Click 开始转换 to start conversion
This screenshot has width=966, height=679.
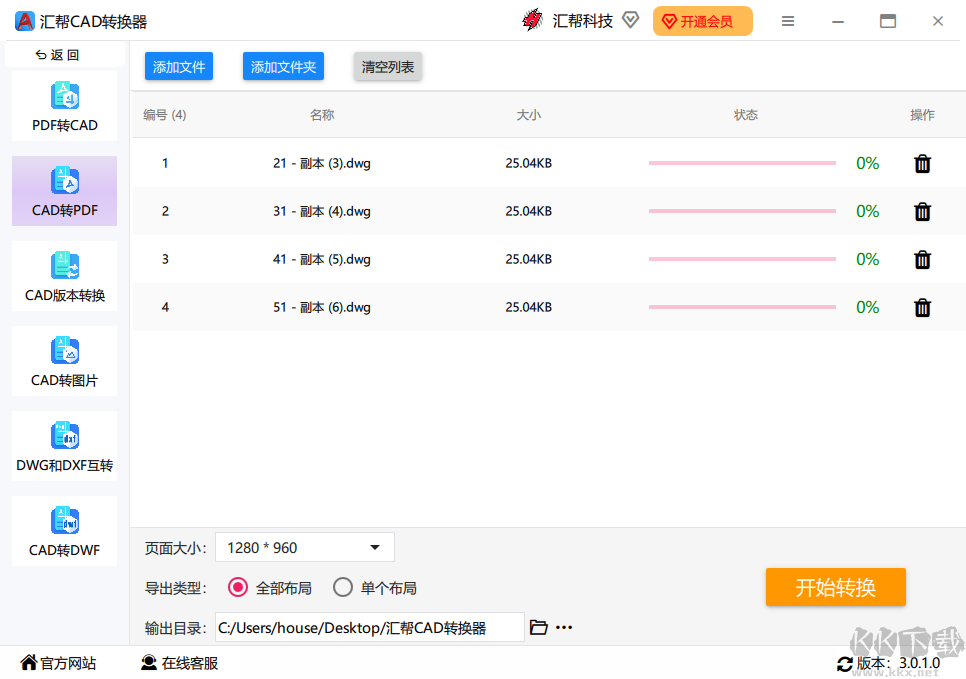[x=835, y=588]
